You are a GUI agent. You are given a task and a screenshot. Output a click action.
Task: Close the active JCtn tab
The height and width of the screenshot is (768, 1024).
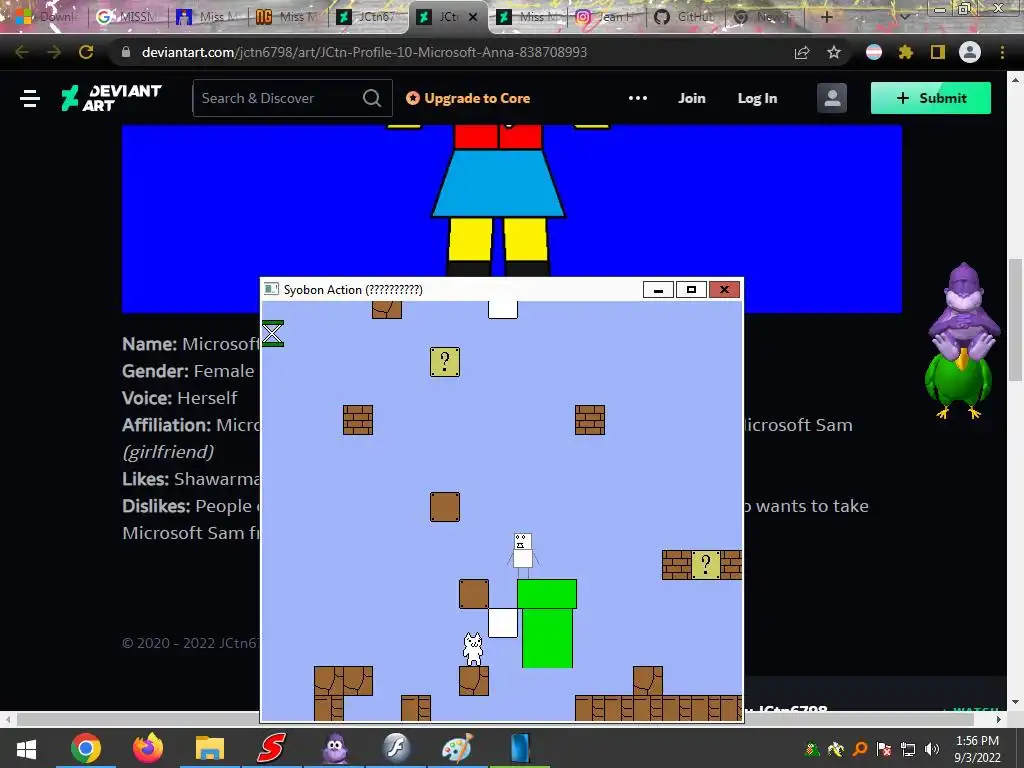(x=473, y=17)
